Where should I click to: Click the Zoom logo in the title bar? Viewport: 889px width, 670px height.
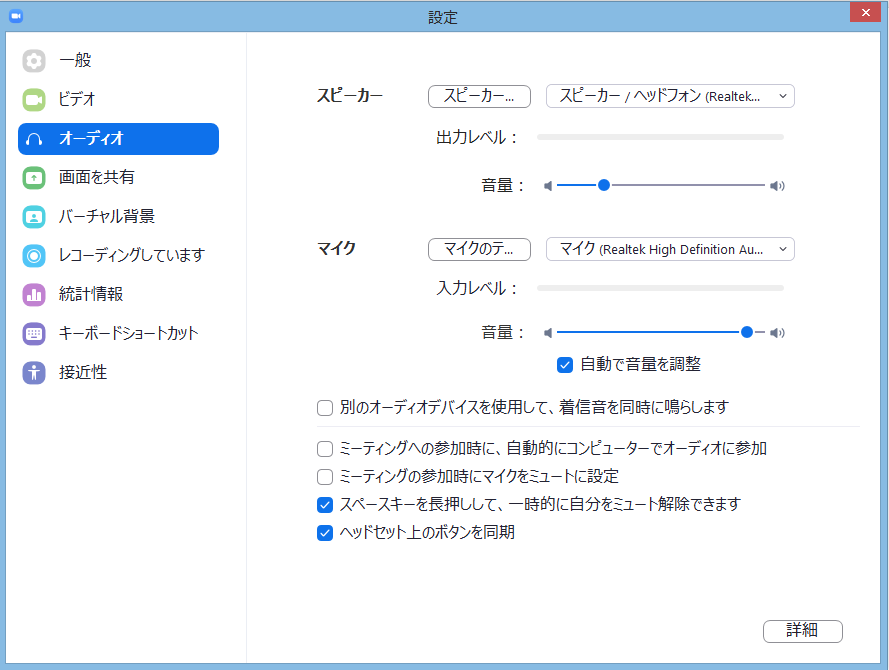coord(16,16)
